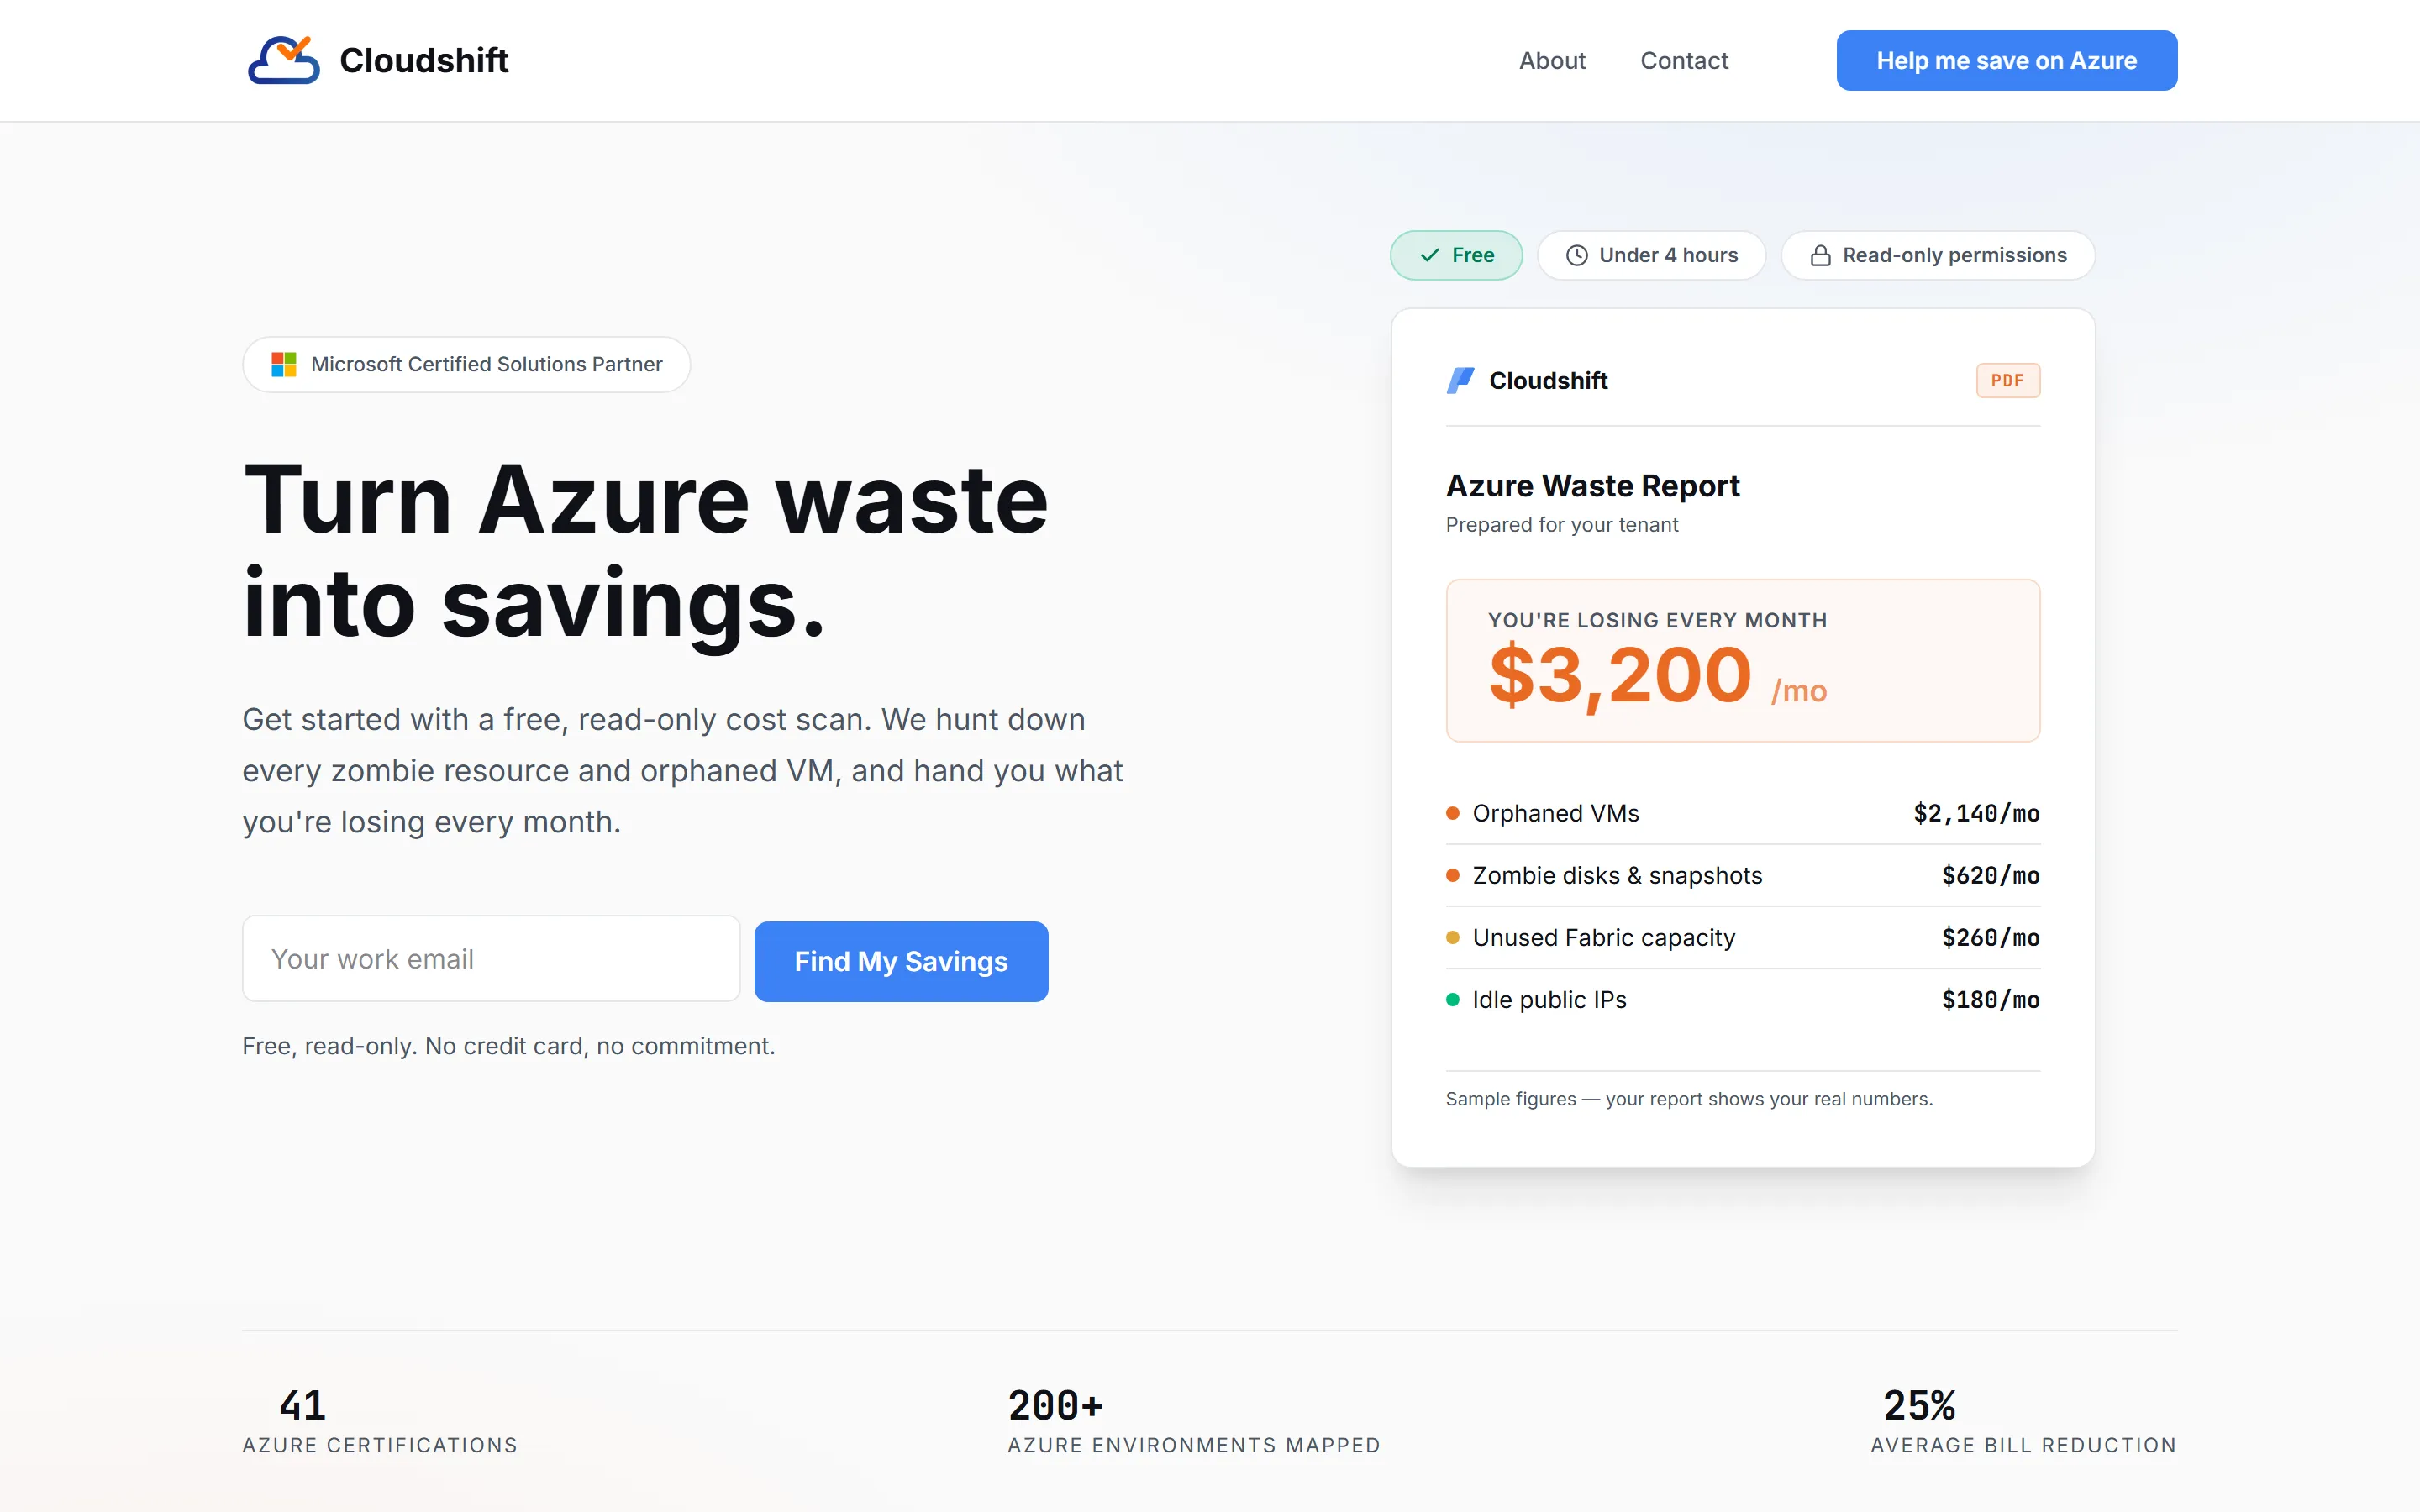
Task: Click Microsoft Certified Solutions Partner badge text
Action: click(486, 364)
